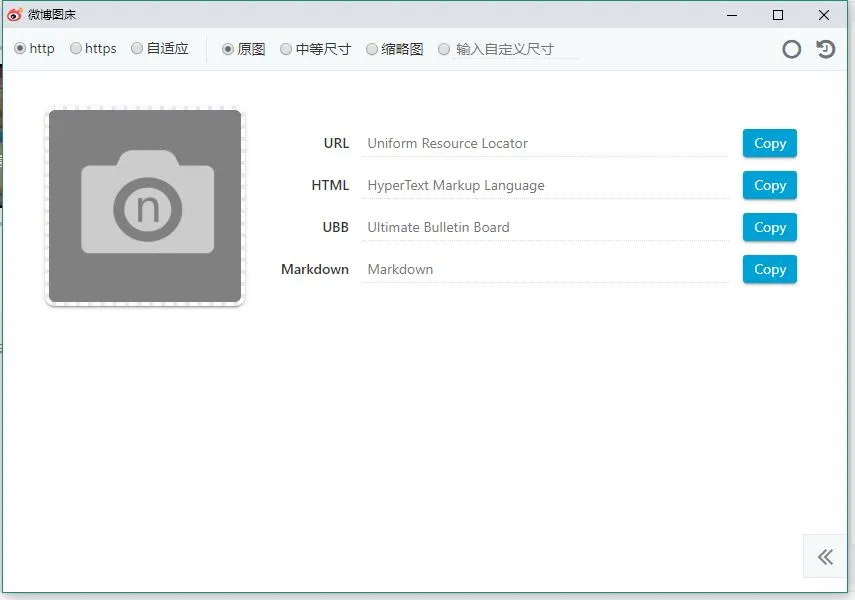Select the http protocol radio button
Image resolution: width=855 pixels, height=600 pixels.
click(20, 49)
